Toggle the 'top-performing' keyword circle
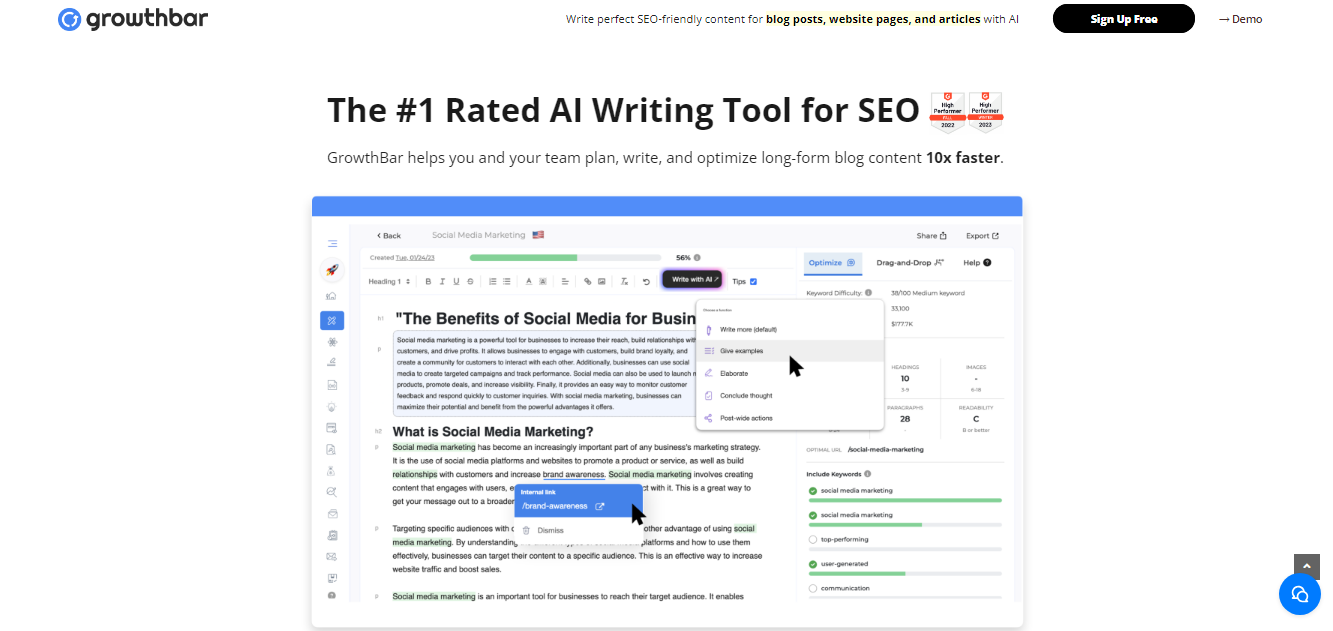 [812, 539]
